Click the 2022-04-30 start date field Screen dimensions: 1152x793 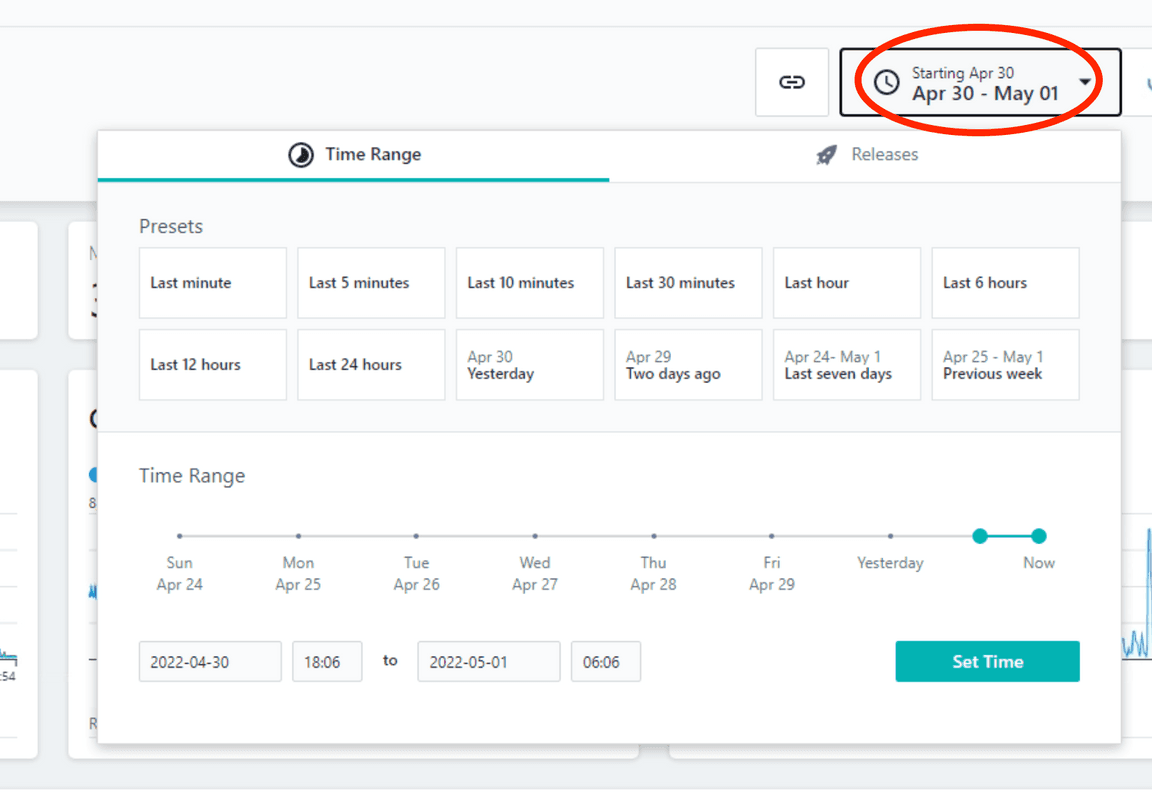click(x=209, y=661)
